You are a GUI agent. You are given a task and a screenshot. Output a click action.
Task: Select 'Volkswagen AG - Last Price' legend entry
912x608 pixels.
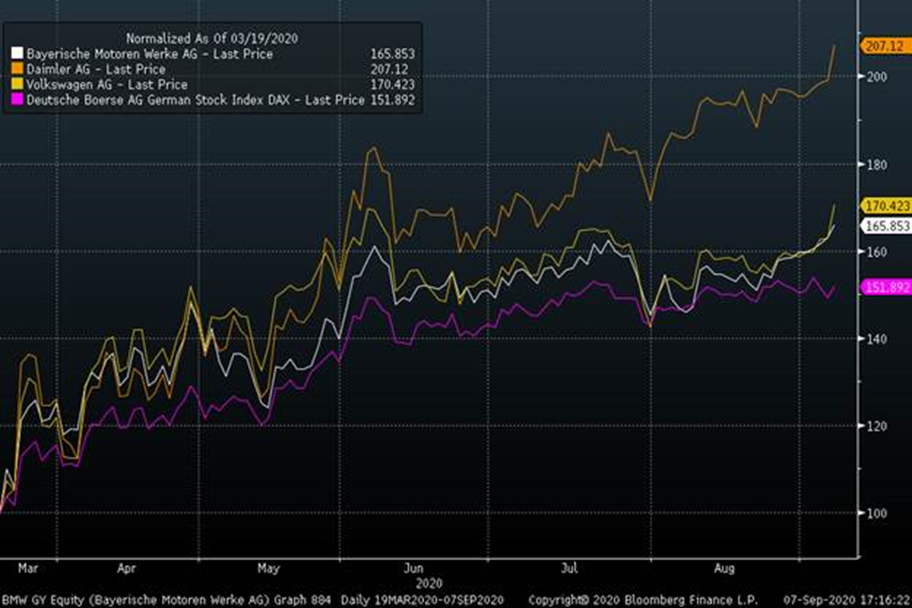tap(107, 84)
